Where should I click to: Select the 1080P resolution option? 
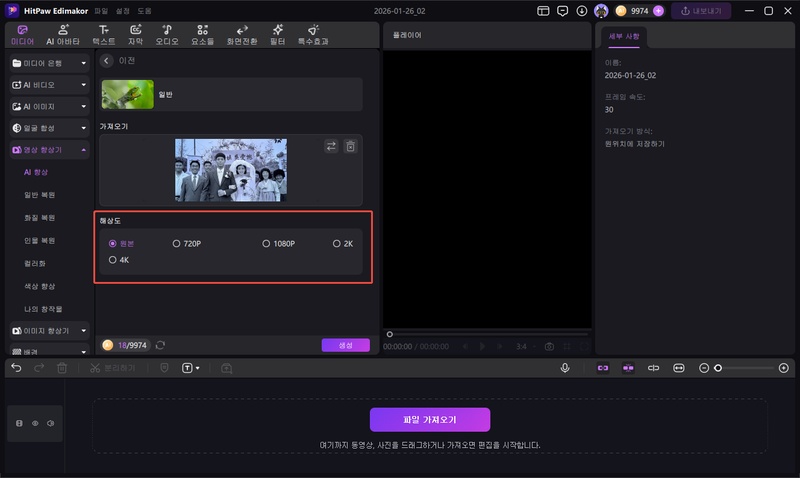coord(279,244)
